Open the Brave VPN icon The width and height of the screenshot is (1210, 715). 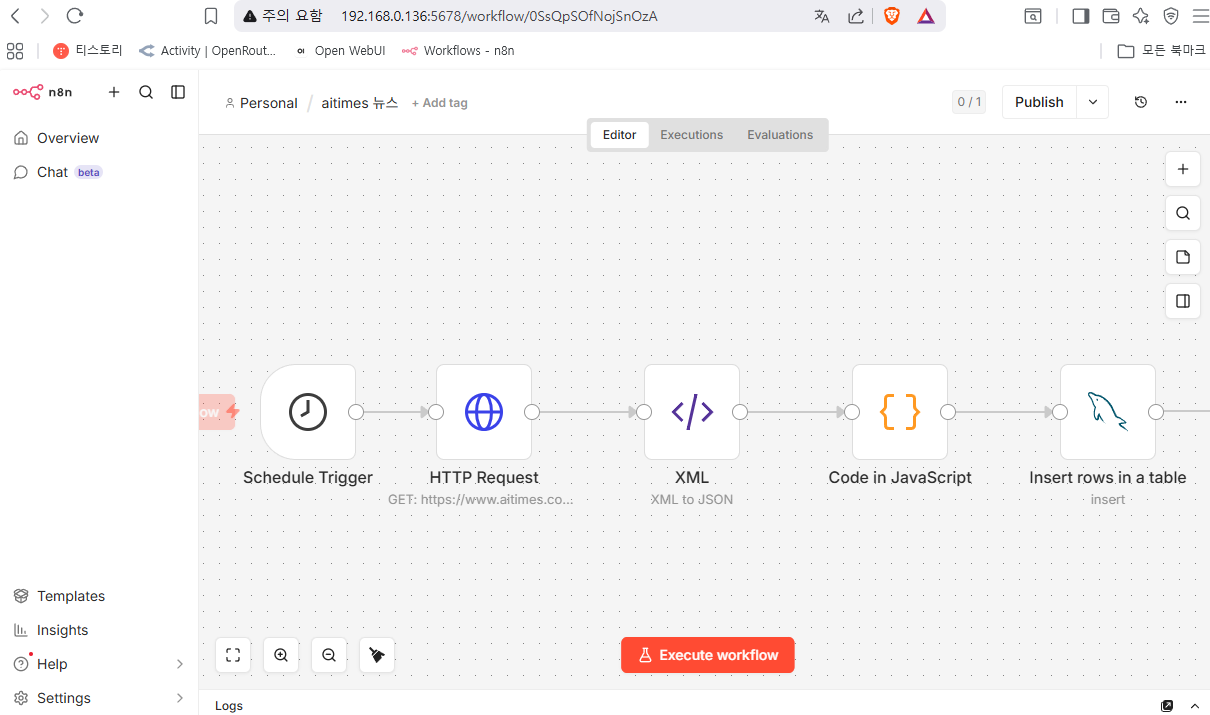1171,16
